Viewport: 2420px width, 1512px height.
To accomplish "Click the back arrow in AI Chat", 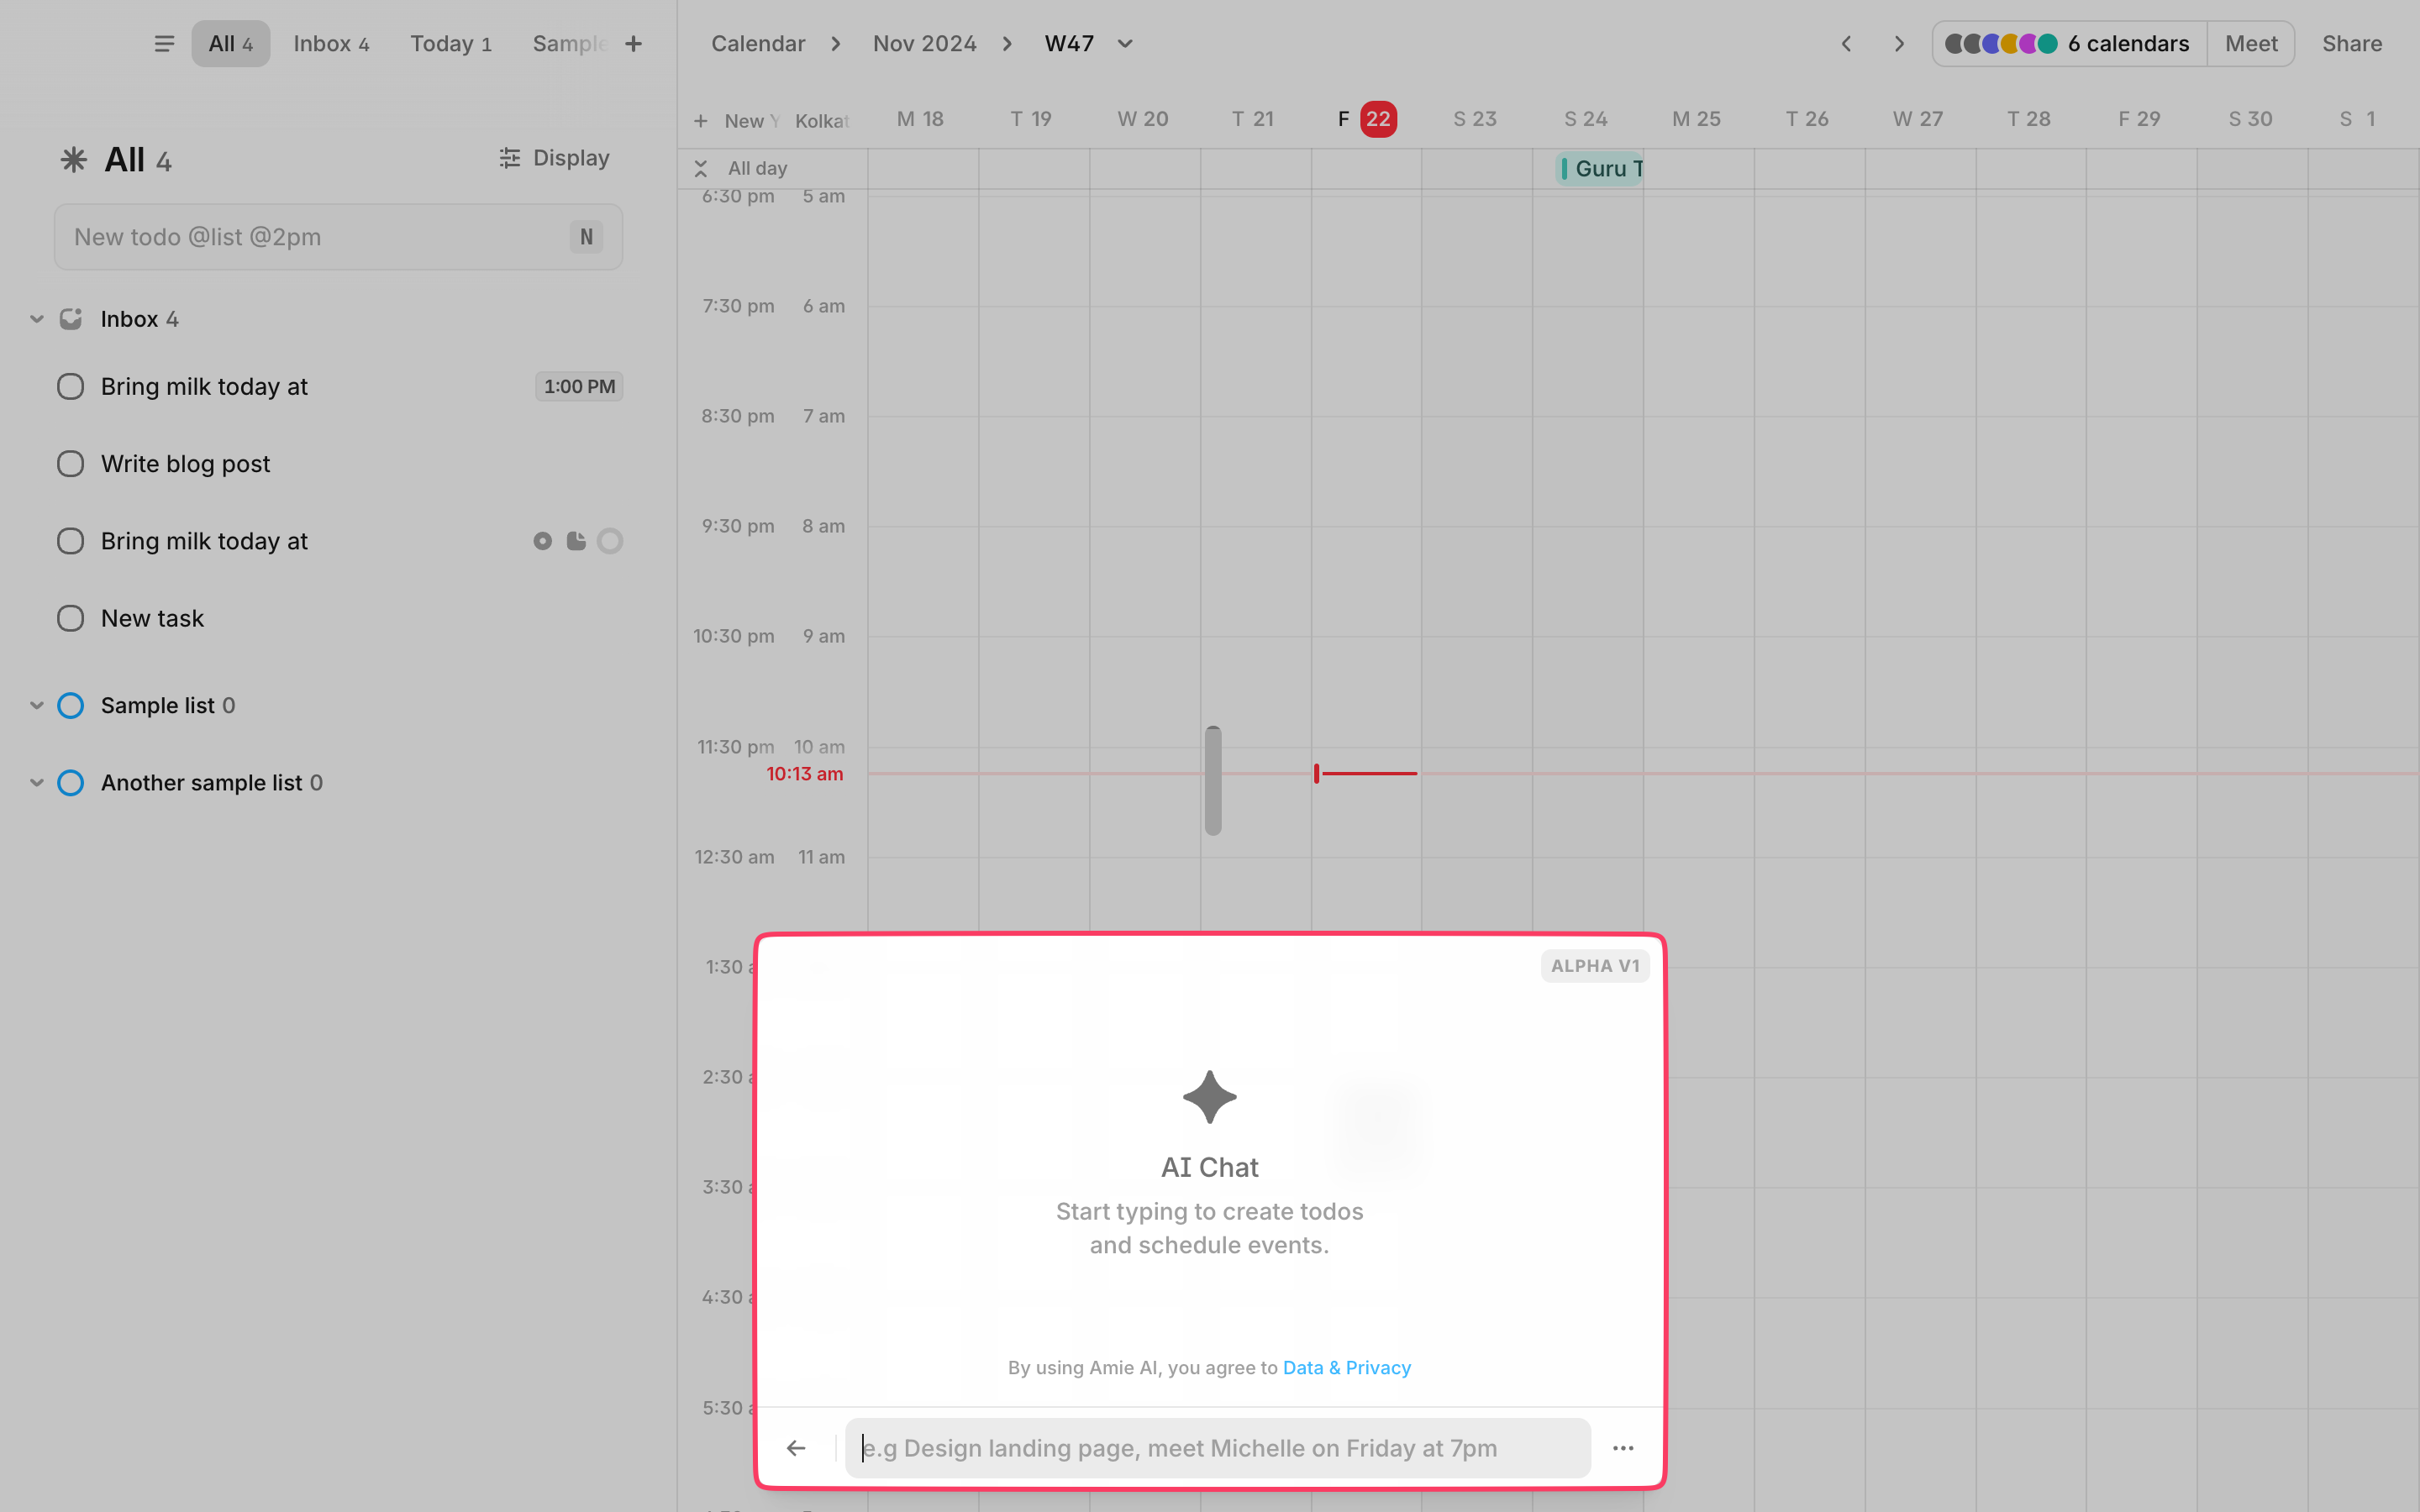I will point(796,1448).
